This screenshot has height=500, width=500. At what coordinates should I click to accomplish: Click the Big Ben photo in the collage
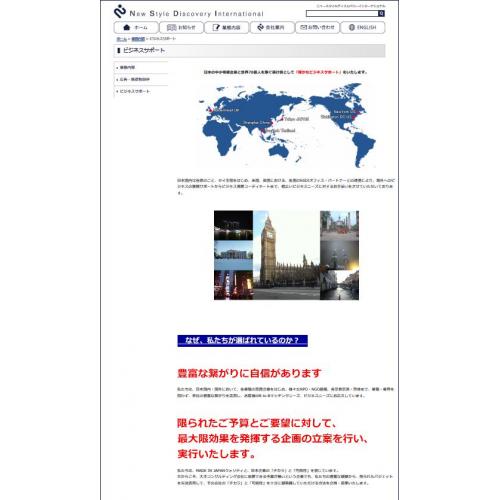click(x=287, y=255)
